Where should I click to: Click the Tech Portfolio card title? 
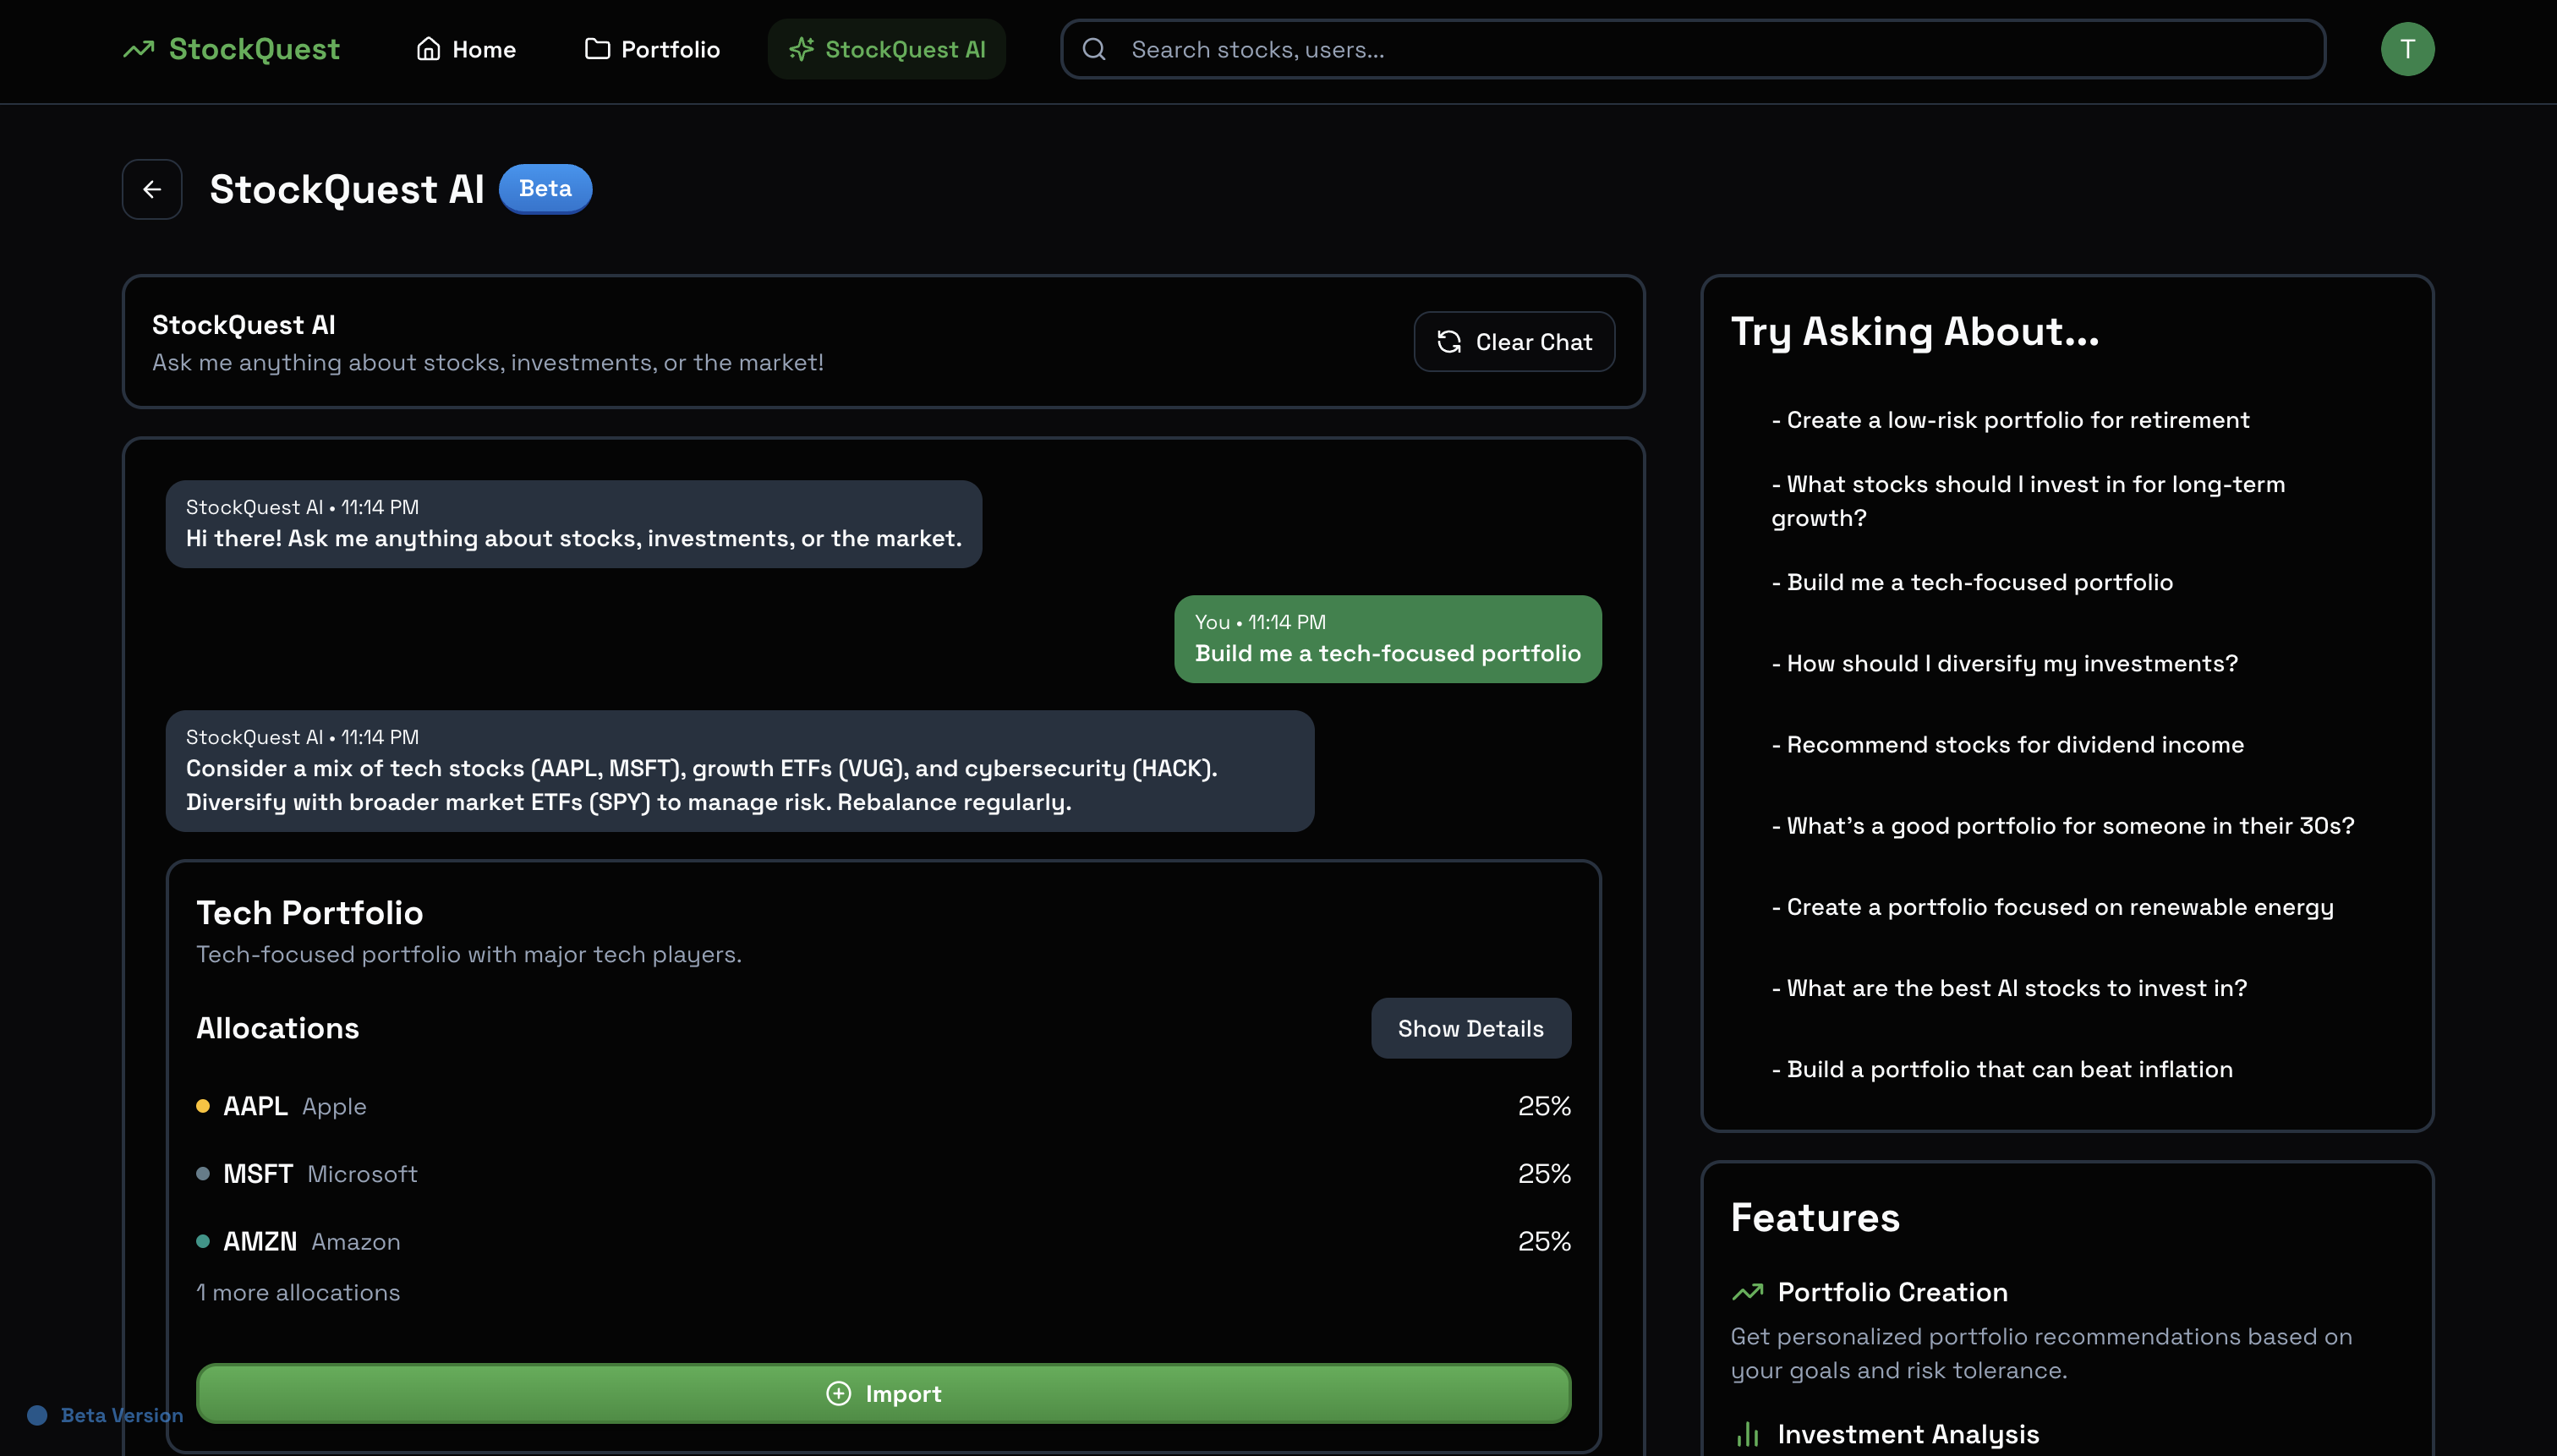click(x=310, y=912)
